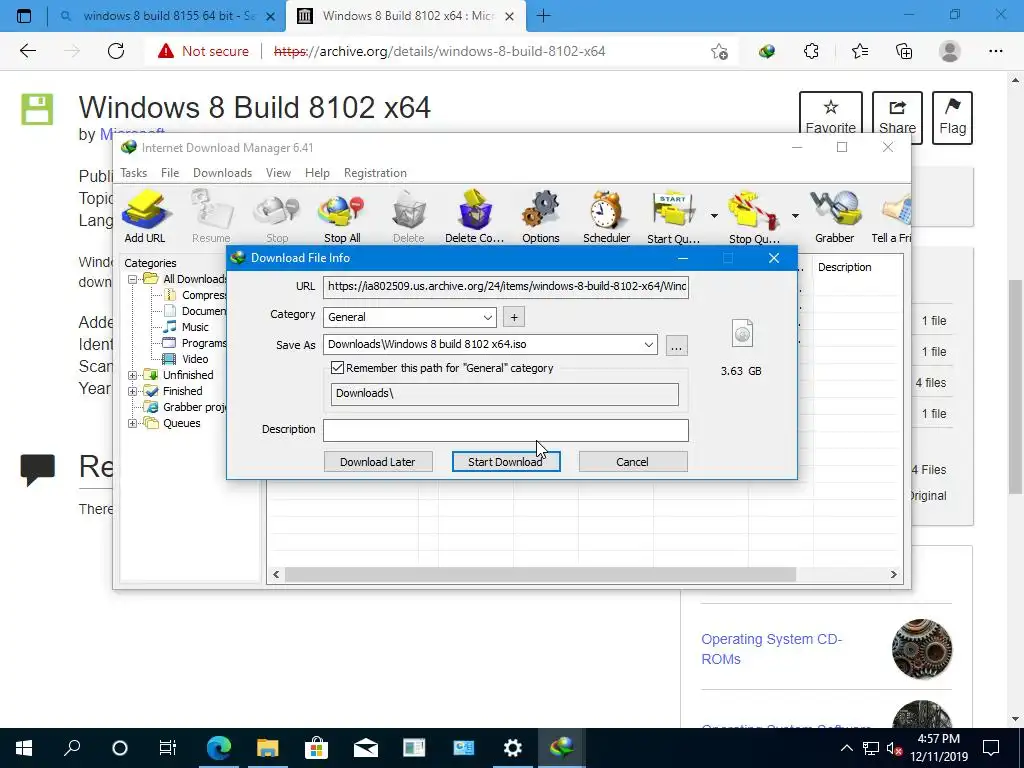This screenshot has width=1024, height=768.
Task: Open Settings gear on the taskbar
Action: point(513,747)
